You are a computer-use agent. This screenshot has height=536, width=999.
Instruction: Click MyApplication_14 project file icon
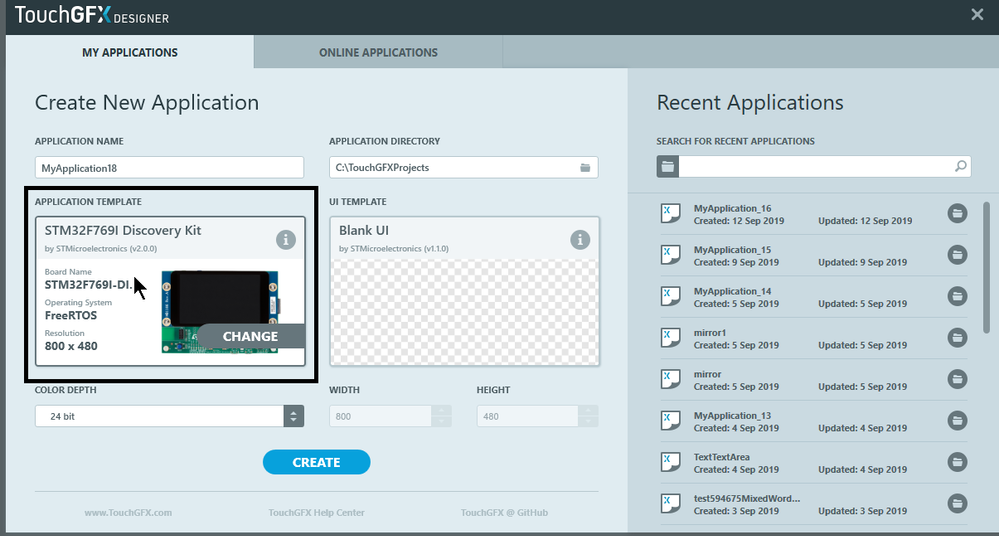(670, 296)
